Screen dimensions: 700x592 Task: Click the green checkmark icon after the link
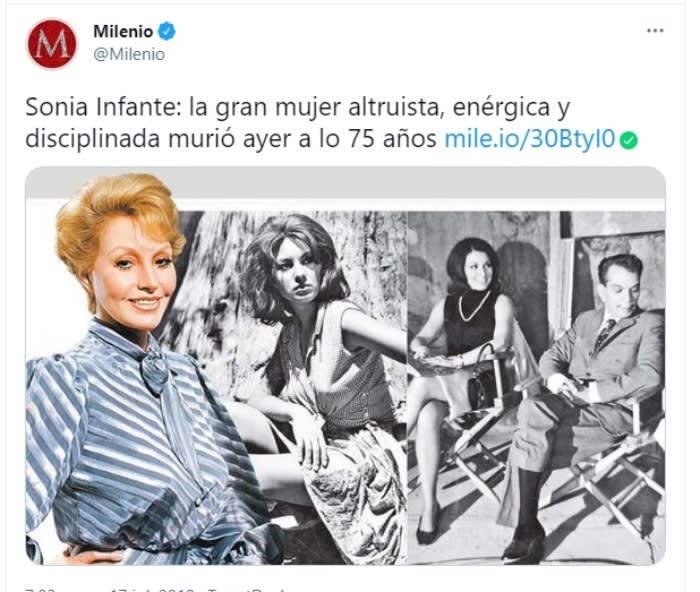click(x=629, y=141)
